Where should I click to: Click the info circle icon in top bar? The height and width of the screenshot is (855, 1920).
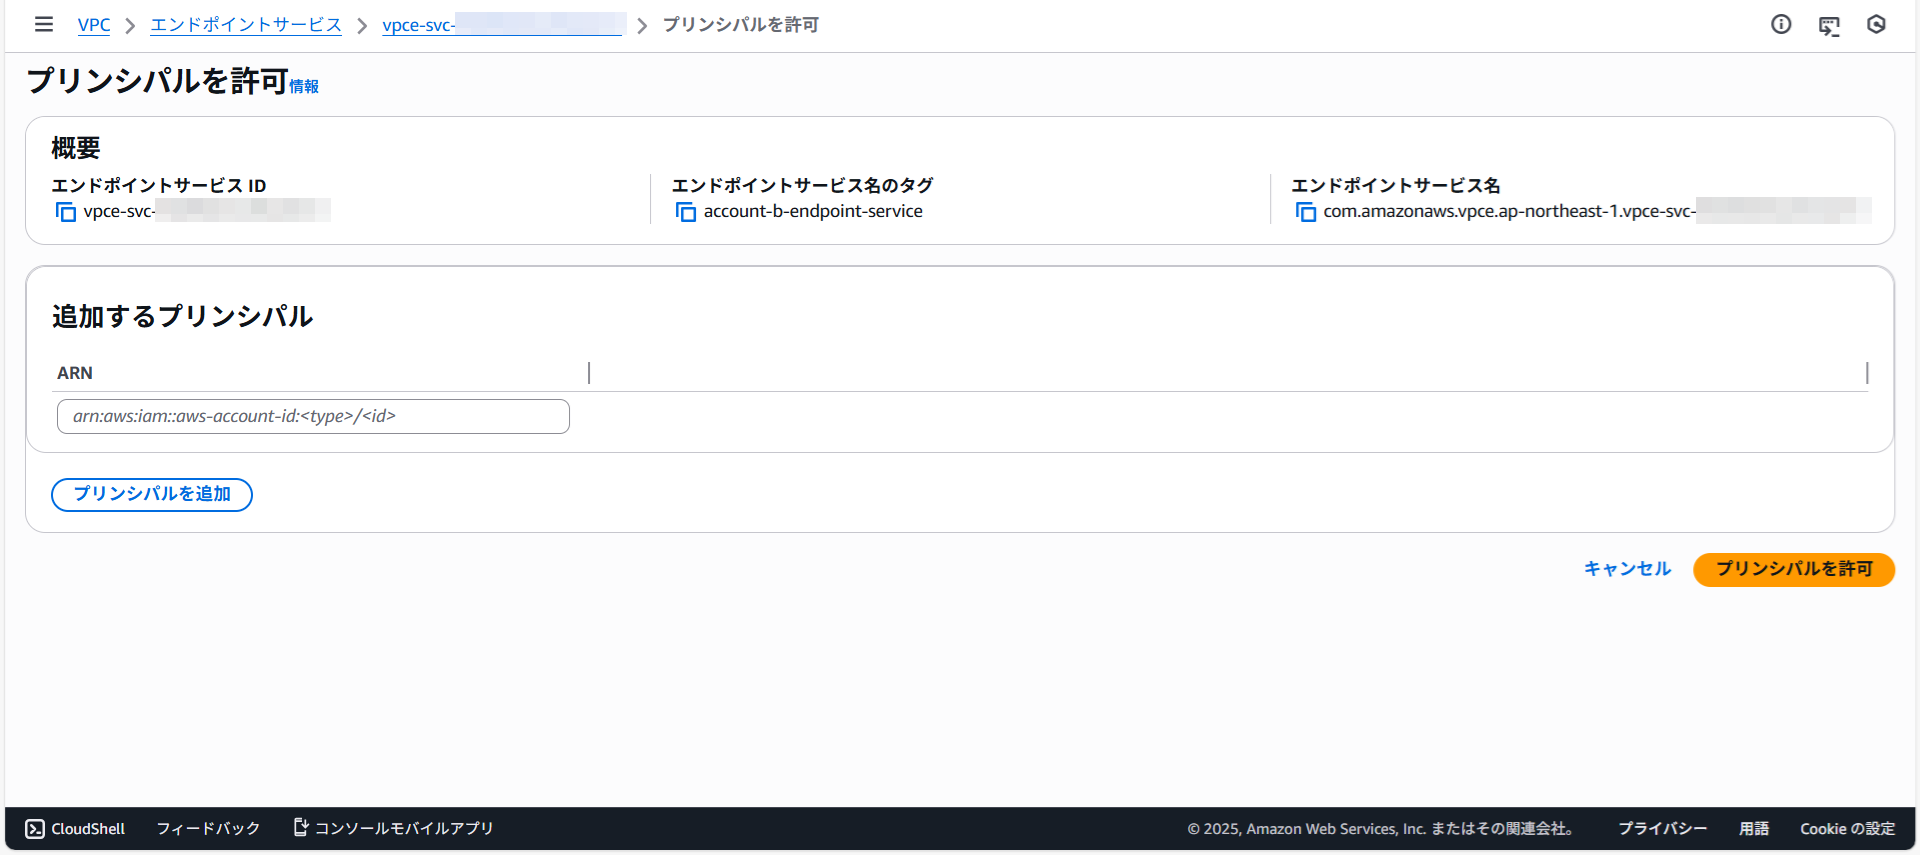point(1781,24)
